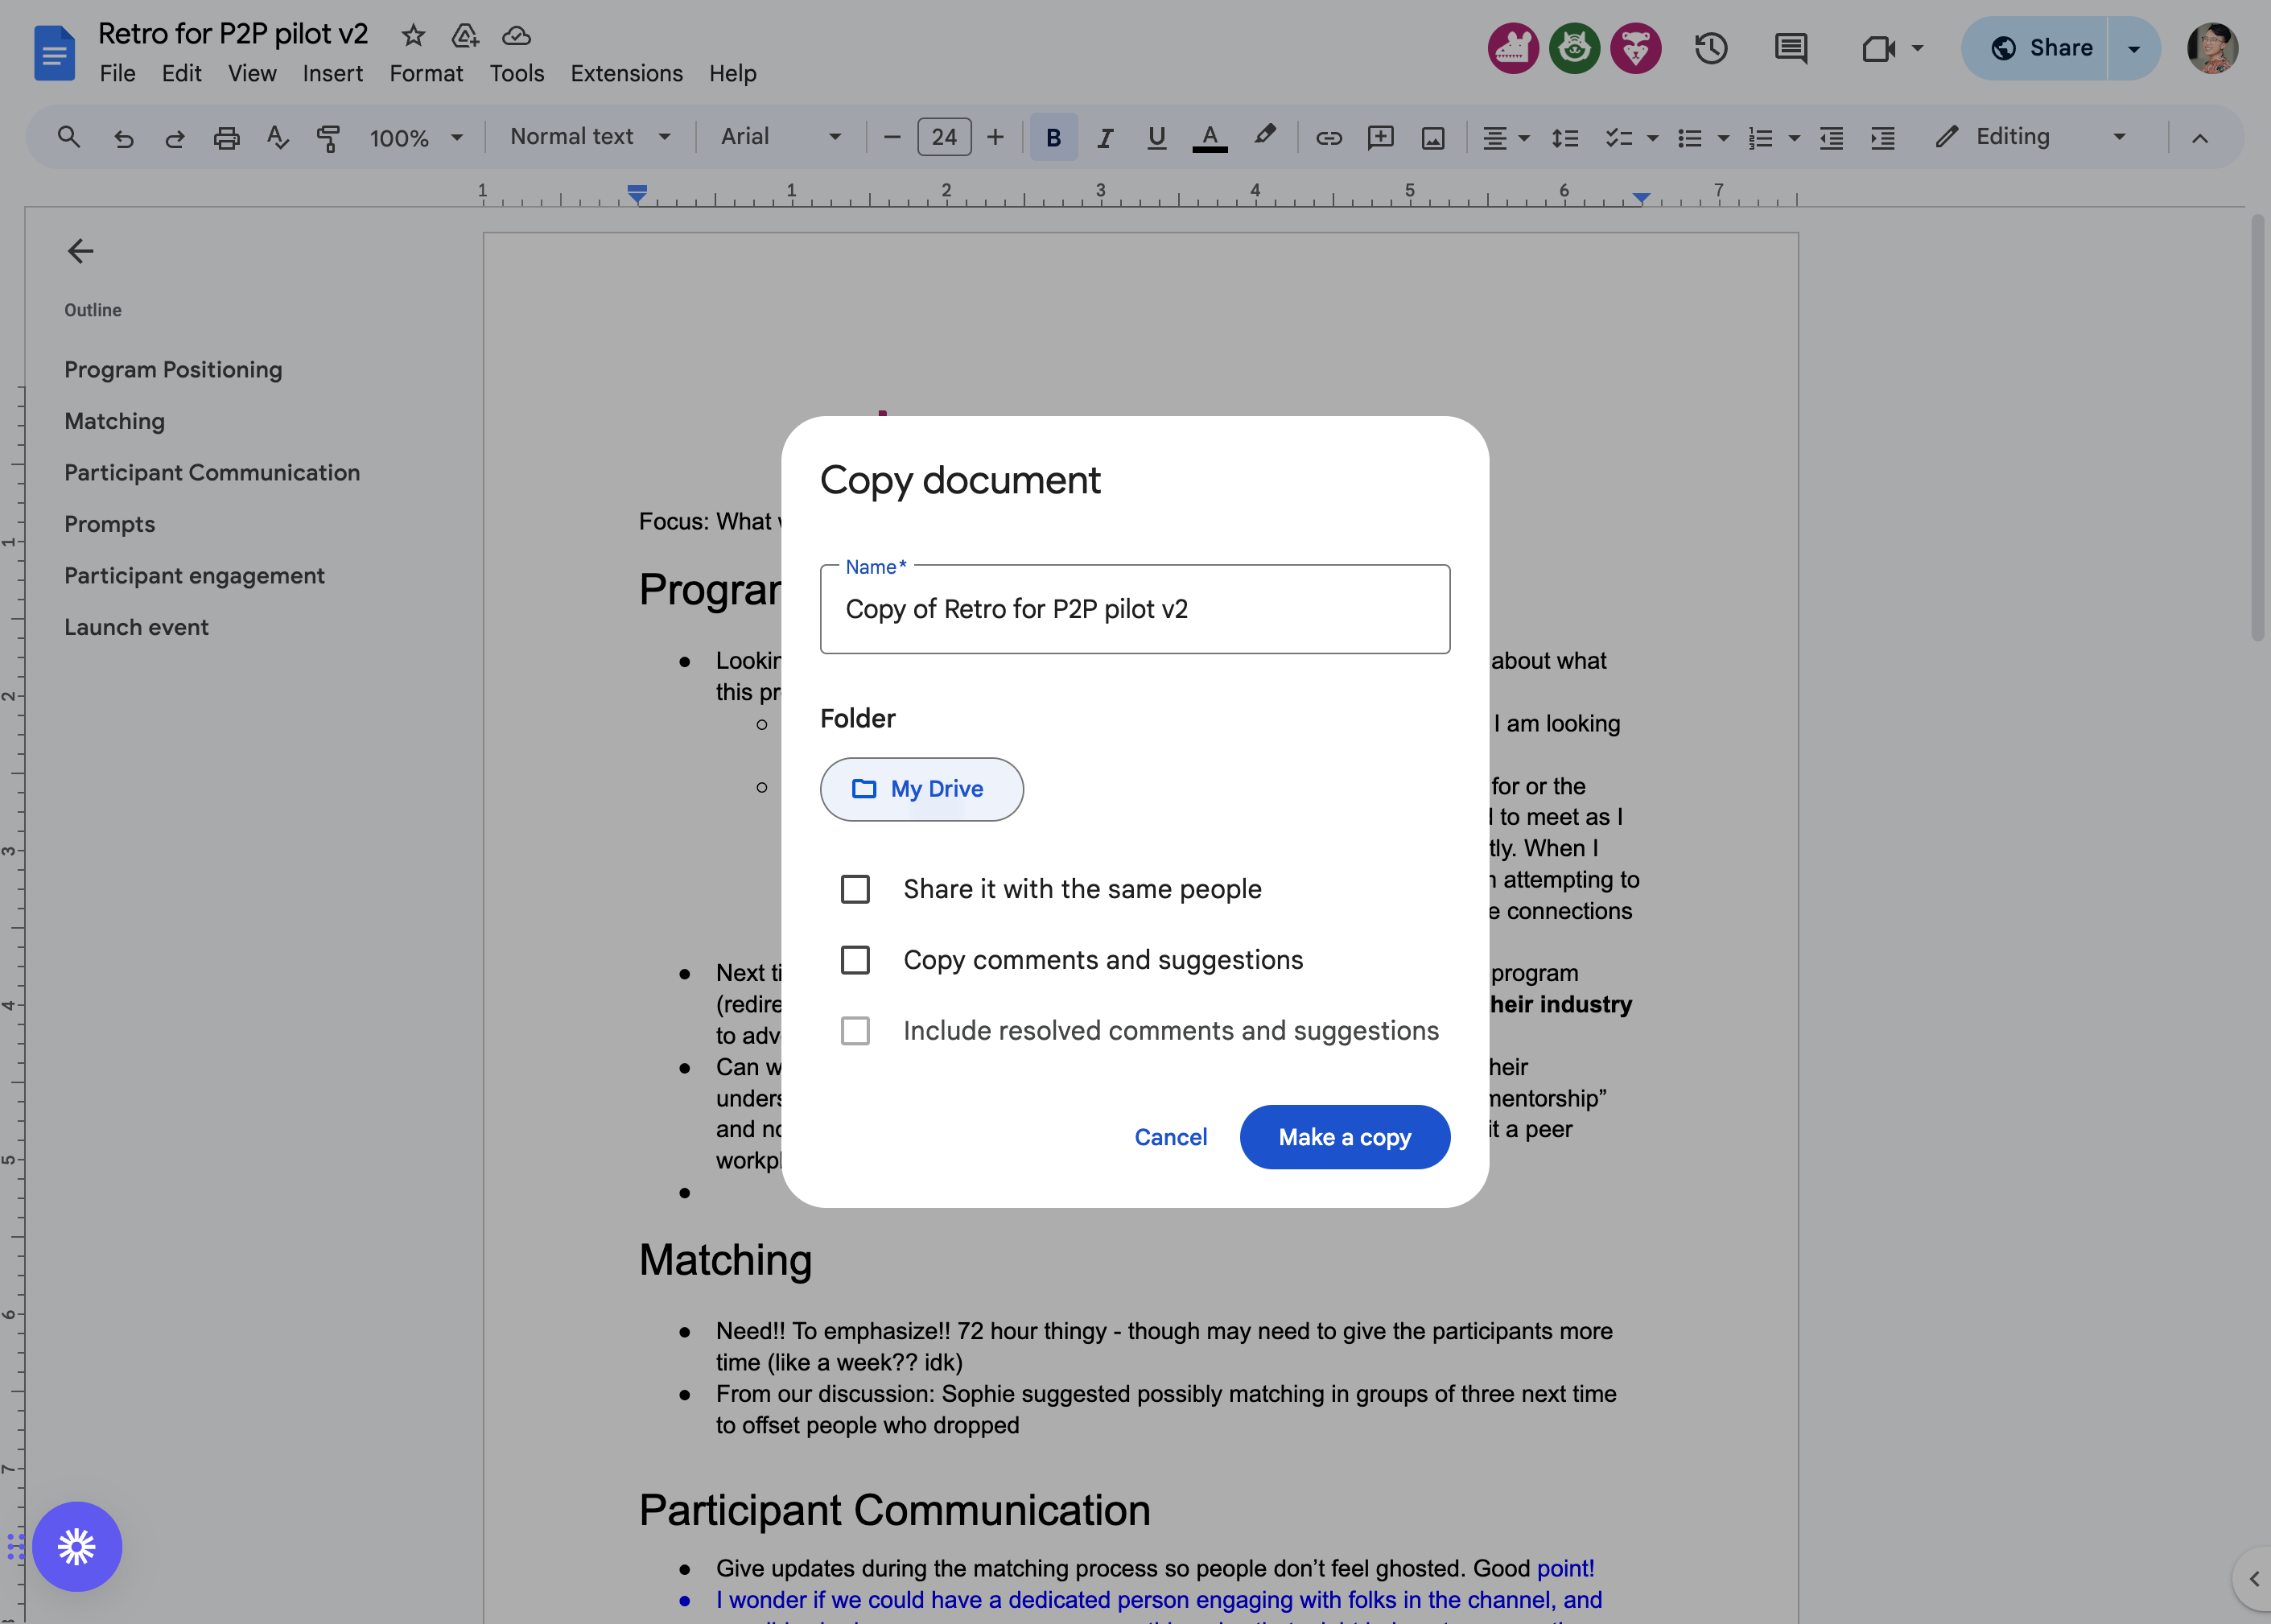2271x1624 pixels.
Task: Click the increase indent icon
Action: [1883, 138]
